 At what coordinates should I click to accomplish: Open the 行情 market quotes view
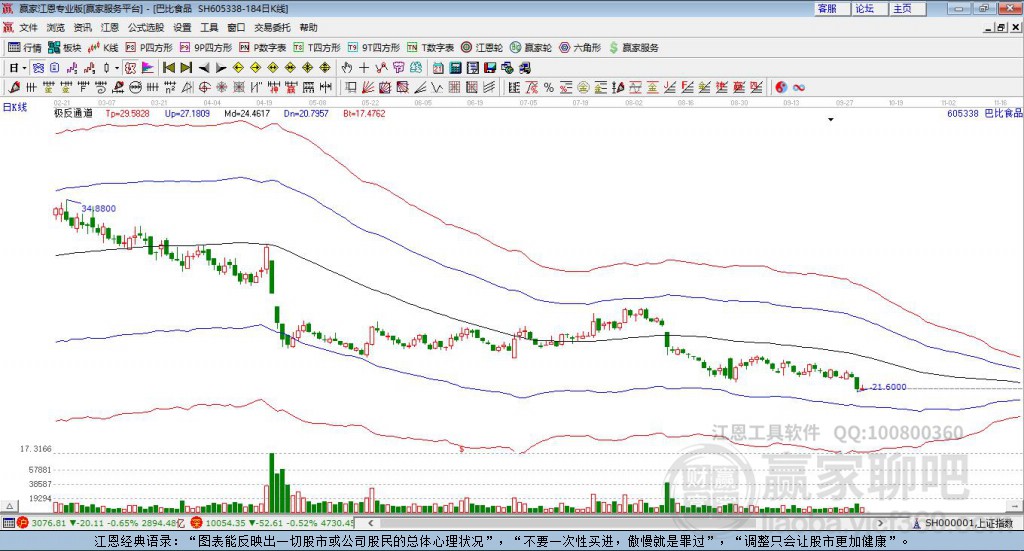tap(24, 48)
